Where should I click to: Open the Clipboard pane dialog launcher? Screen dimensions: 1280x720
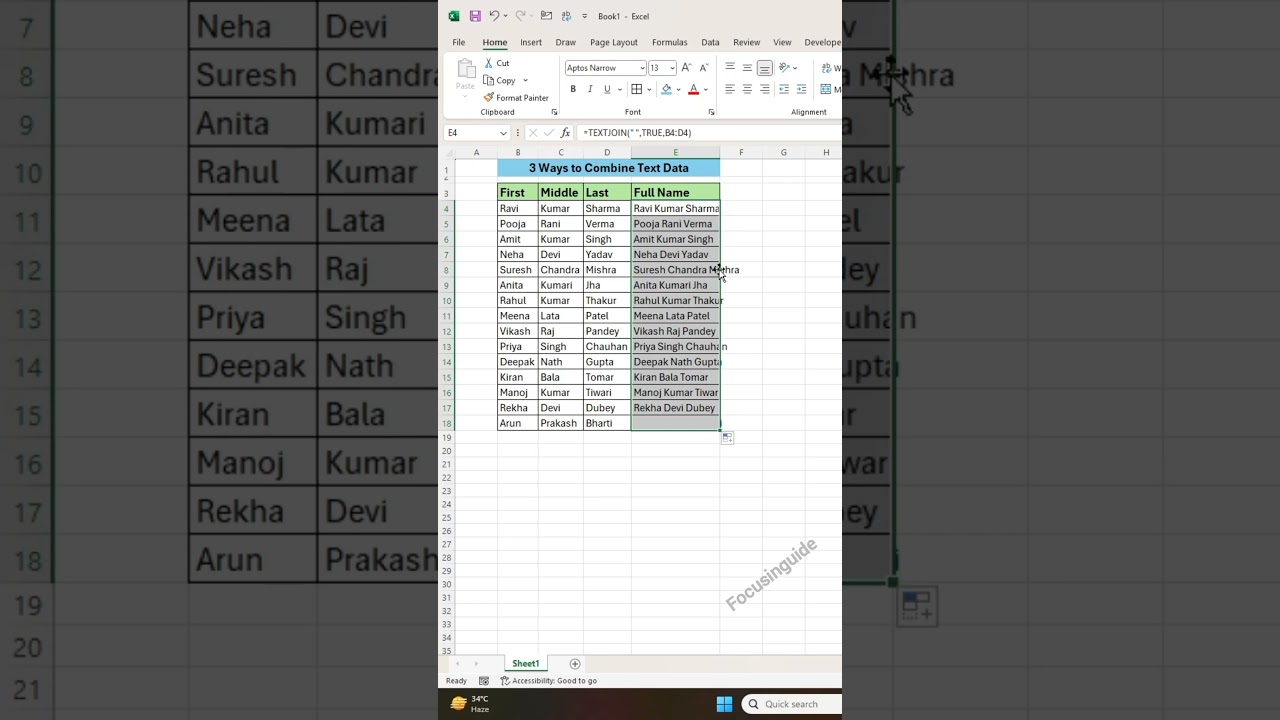pos(554,112)
